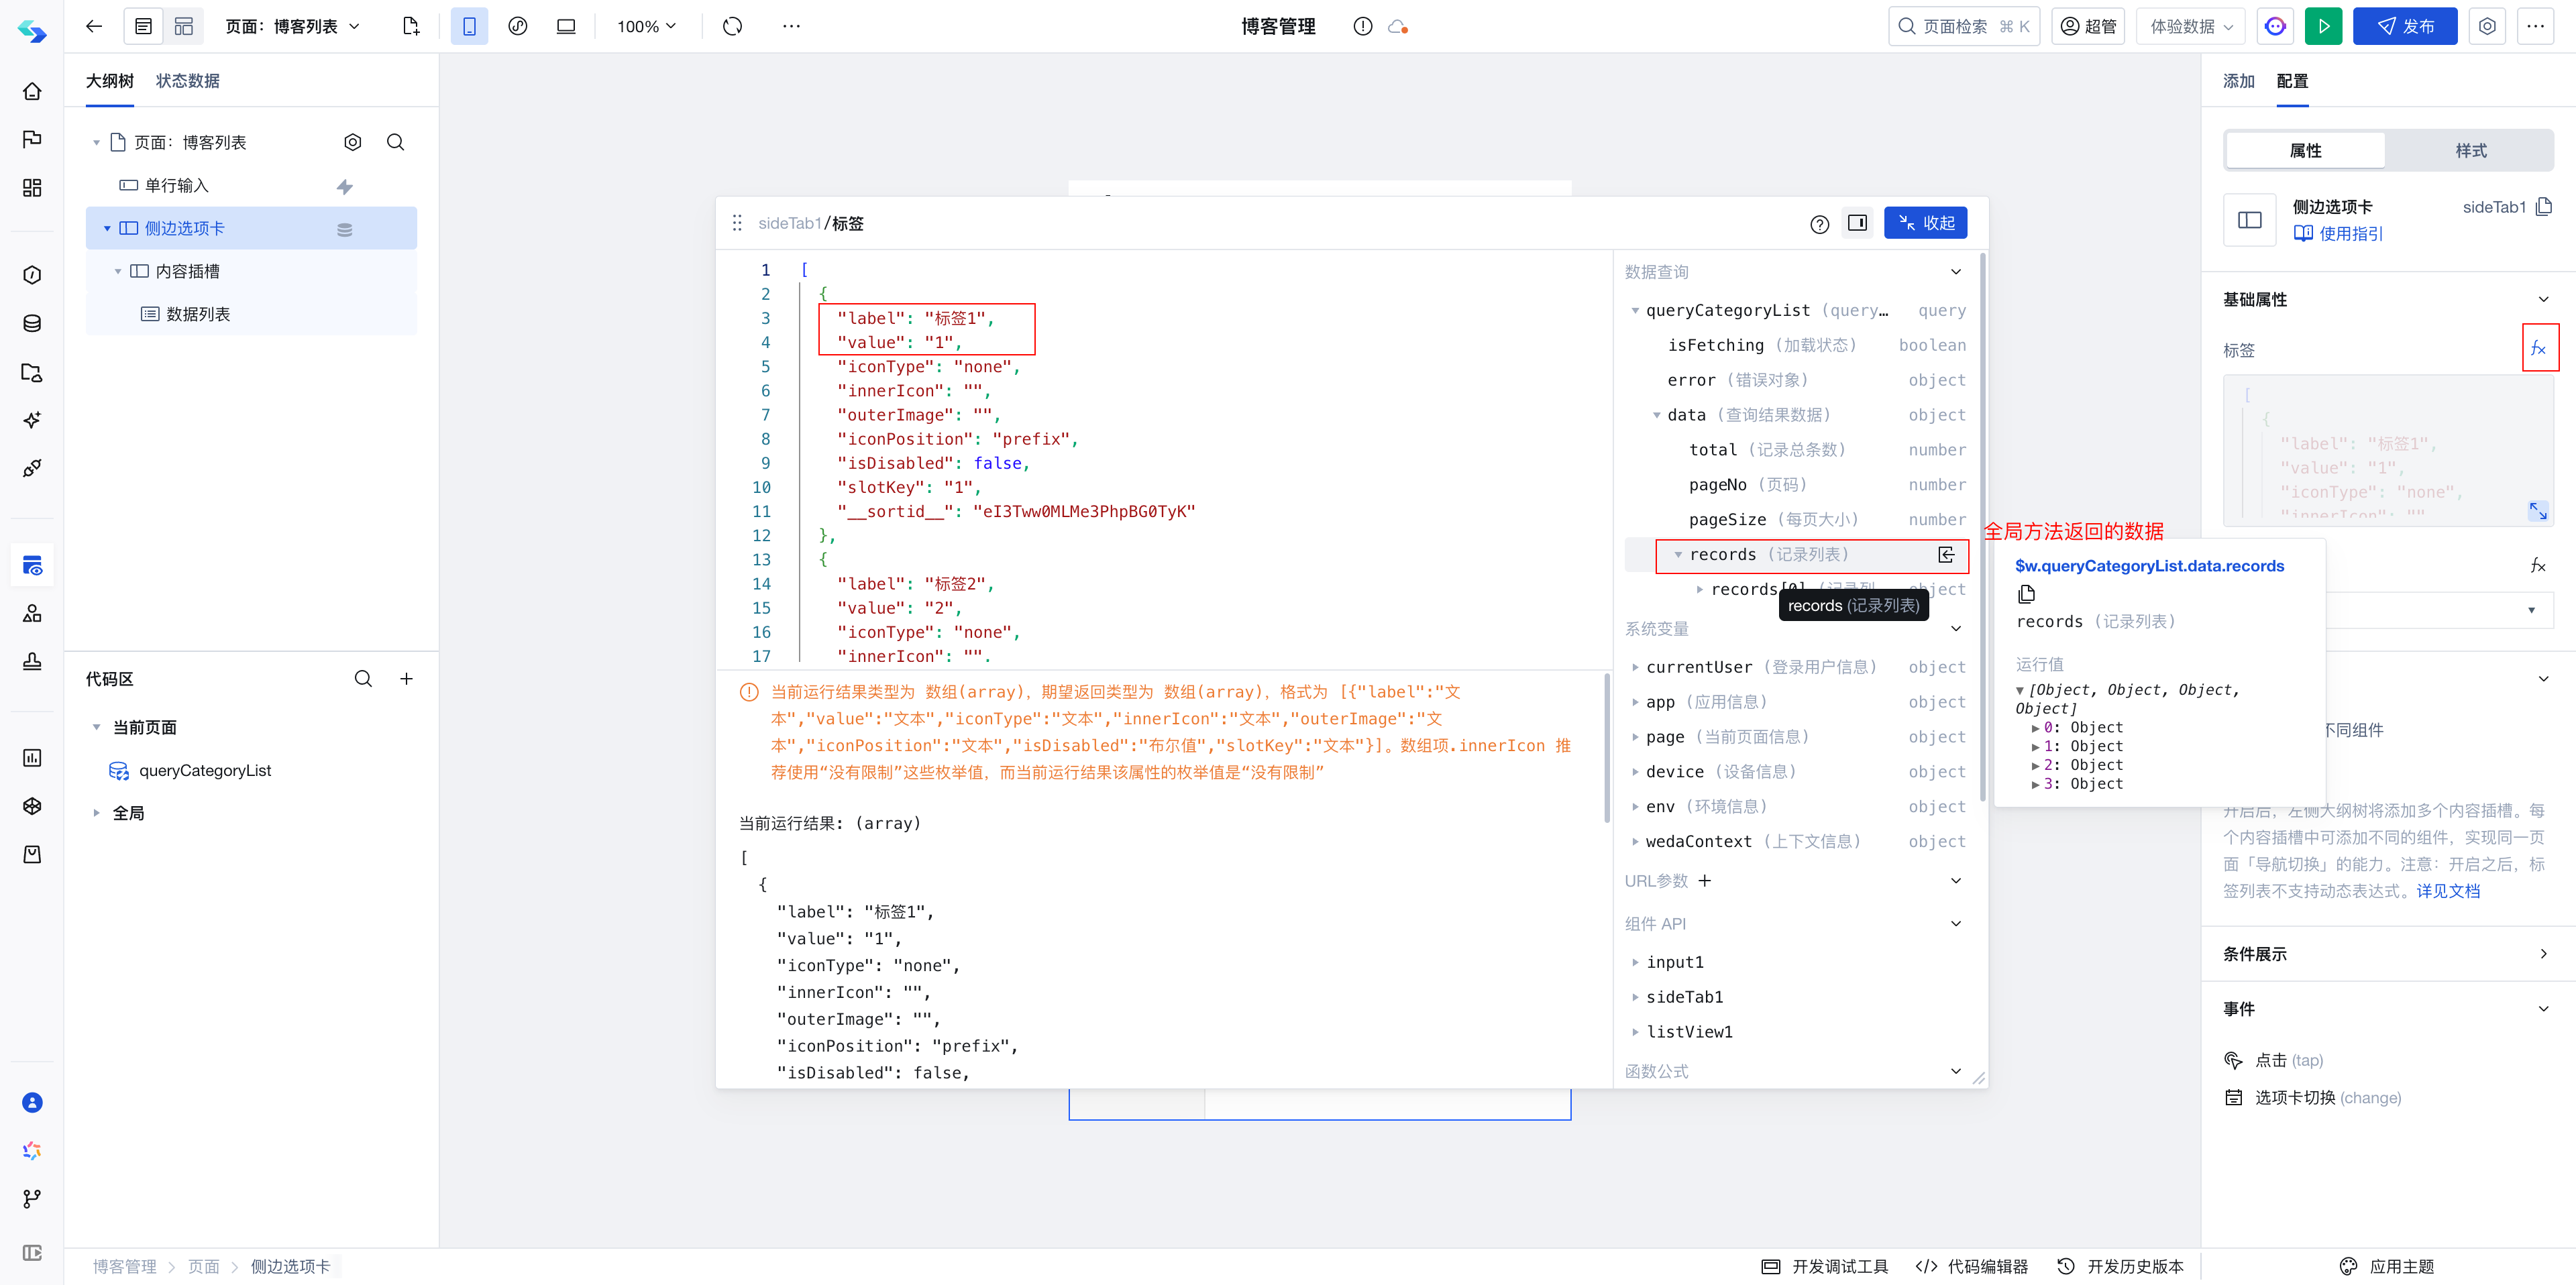Click the 页面检索 search box
The width and height of the screenshot is (2576, 1285).
coord(1963,27)
